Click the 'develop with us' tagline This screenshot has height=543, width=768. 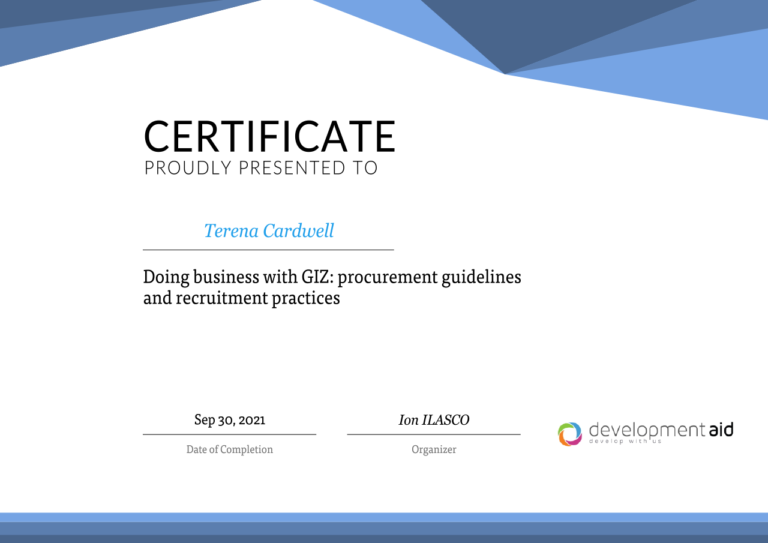click(625, 442)
